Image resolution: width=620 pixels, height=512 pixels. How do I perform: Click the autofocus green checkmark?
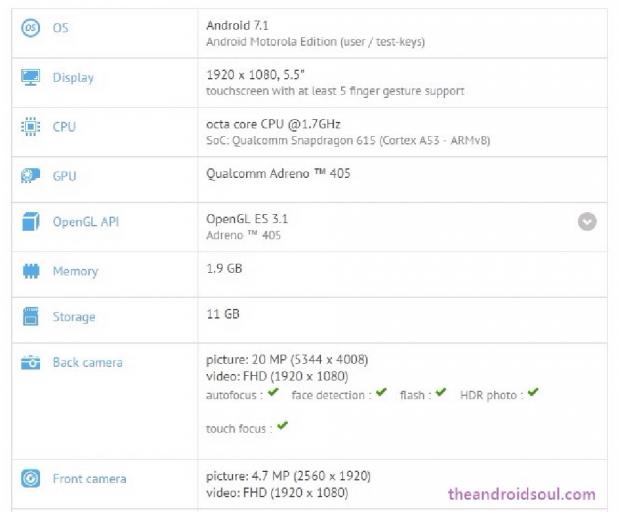pyautogui.click(x=273, y=393)
